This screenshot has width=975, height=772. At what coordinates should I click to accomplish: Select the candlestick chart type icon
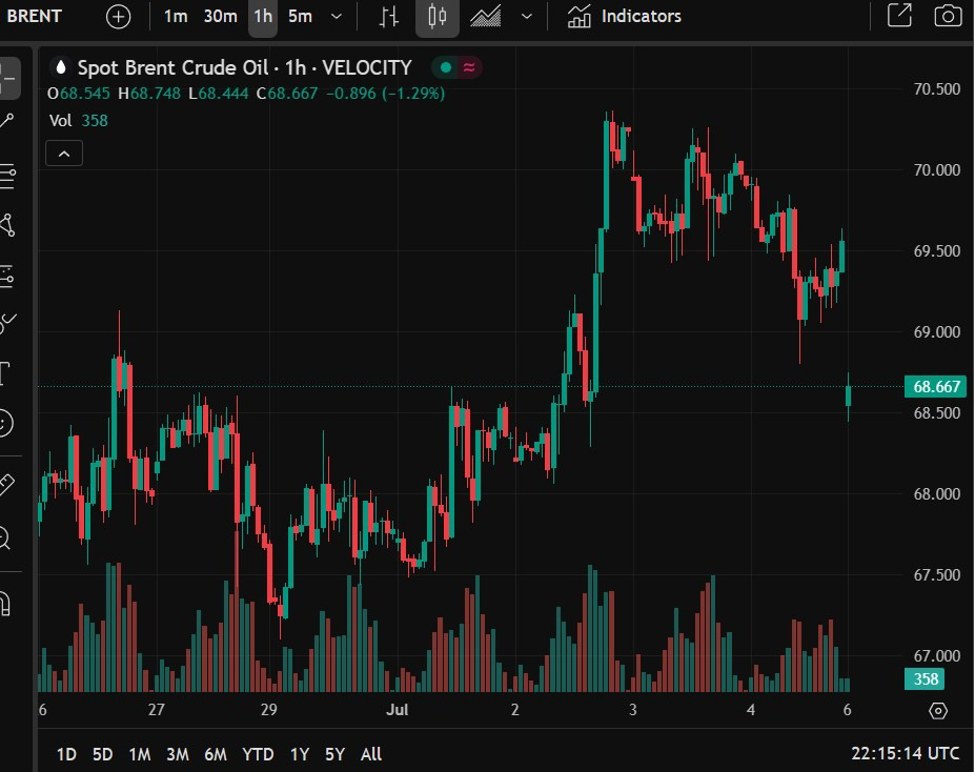pos(437,16)
